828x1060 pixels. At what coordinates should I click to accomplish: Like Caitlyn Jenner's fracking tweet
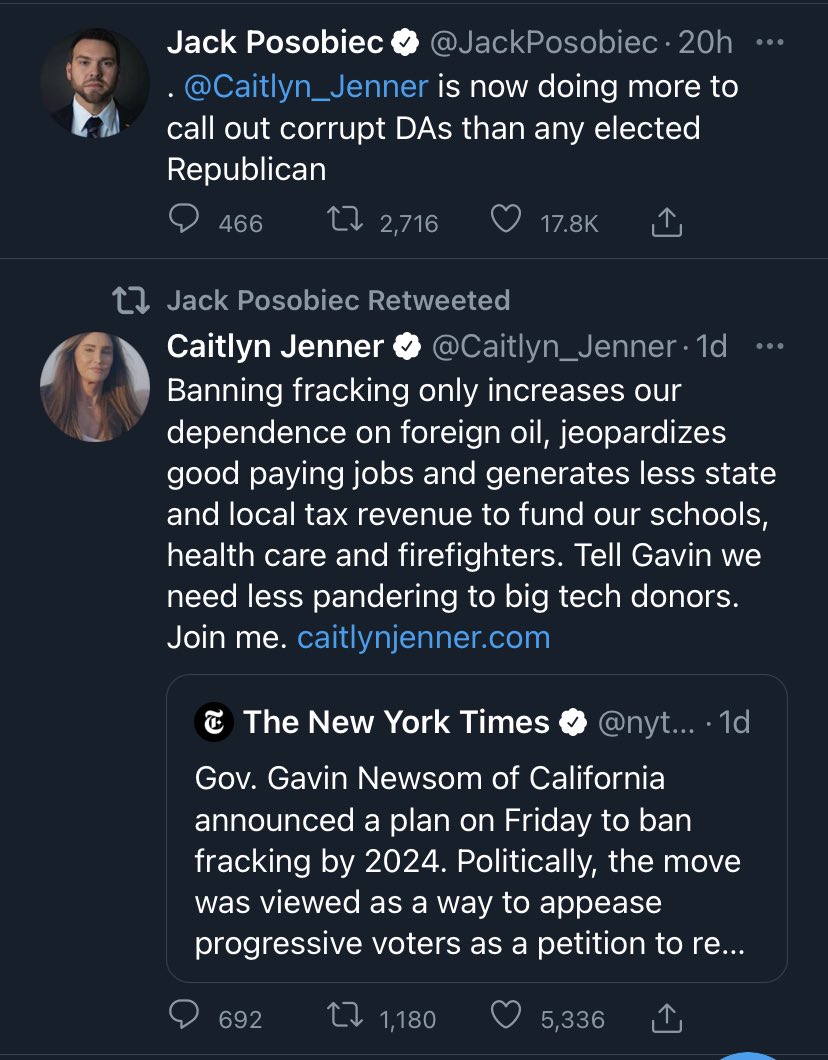(x=507, y=1017)
